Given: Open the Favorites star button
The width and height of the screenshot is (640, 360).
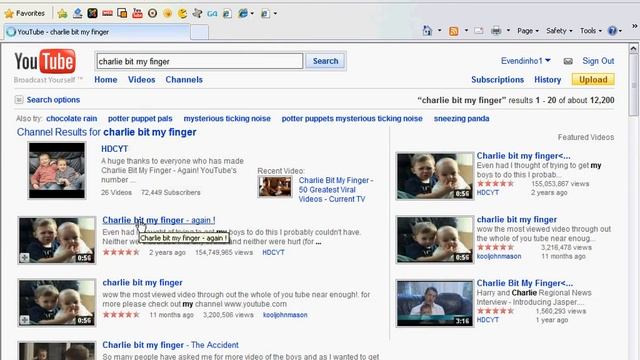Looking at the screenshot, I should click(x=24, y=13).
